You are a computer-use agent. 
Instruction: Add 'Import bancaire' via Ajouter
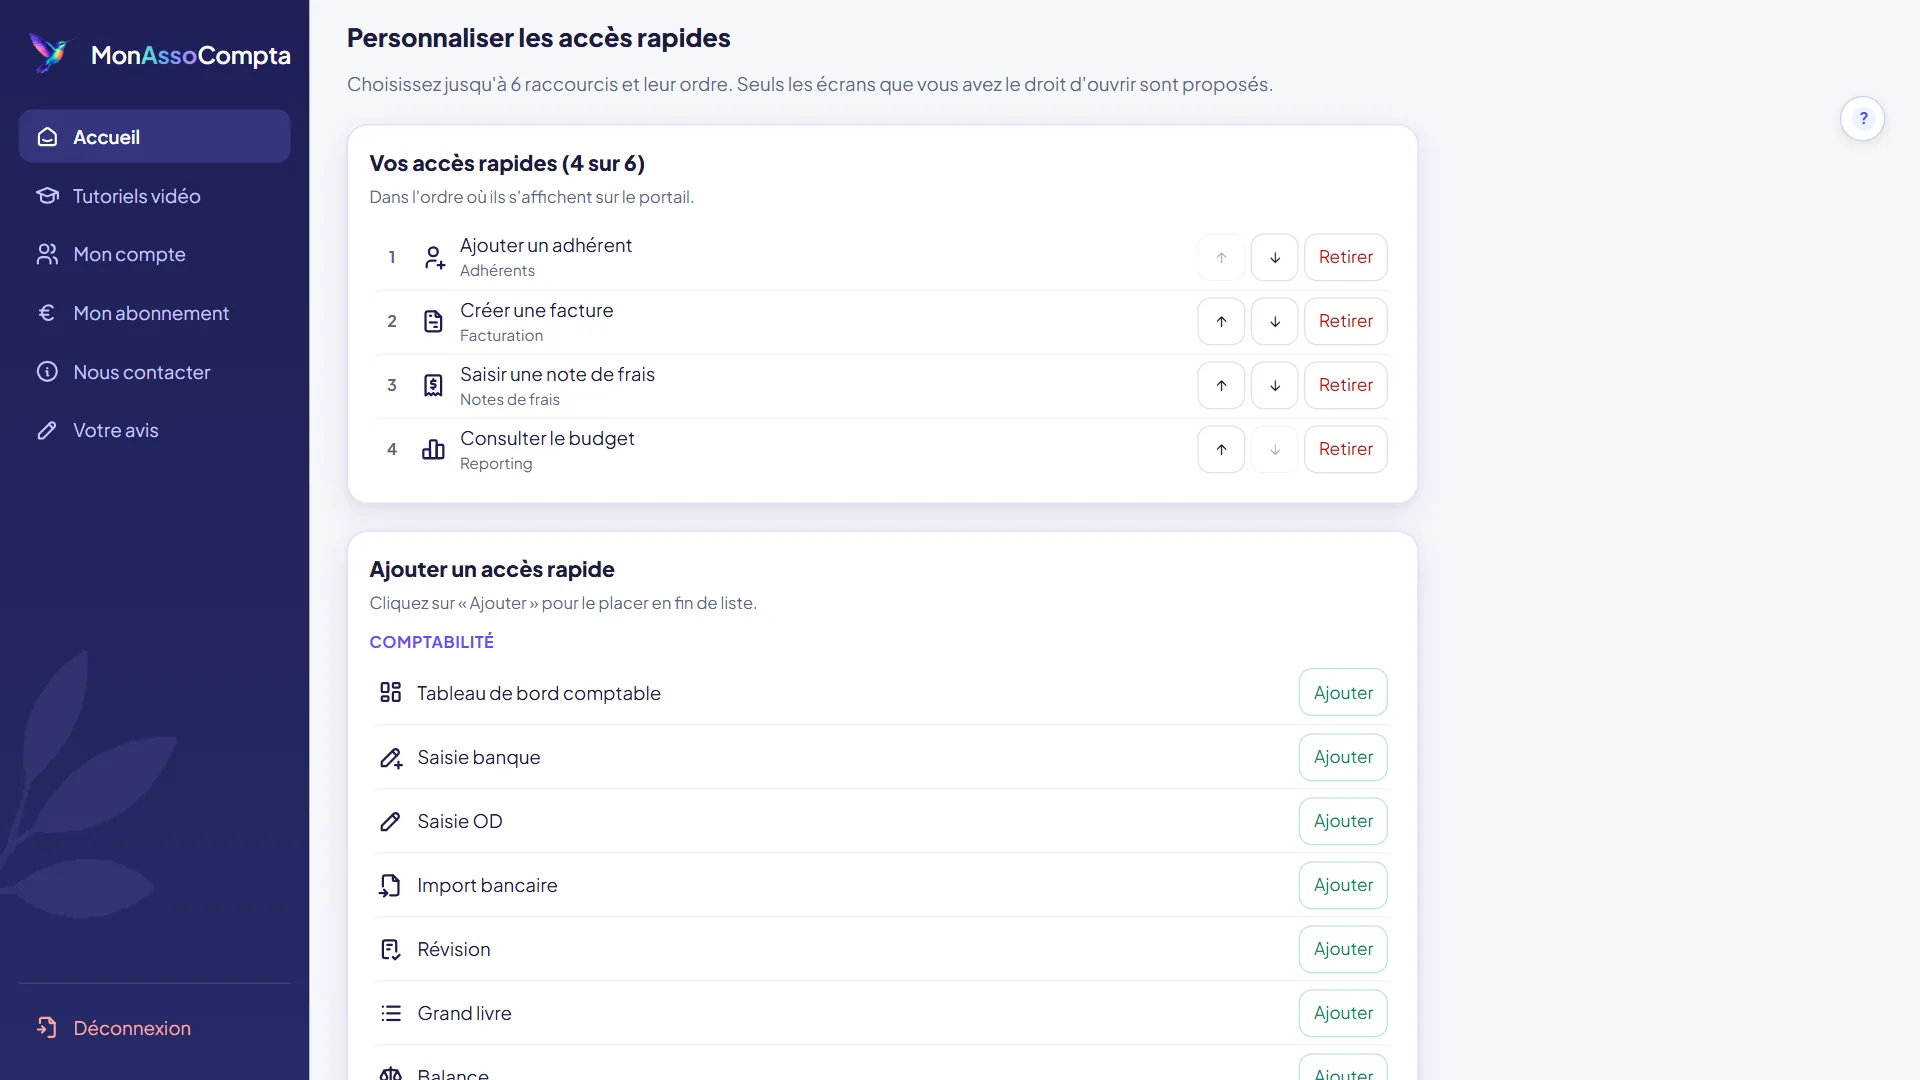[x=1343, y=885]
